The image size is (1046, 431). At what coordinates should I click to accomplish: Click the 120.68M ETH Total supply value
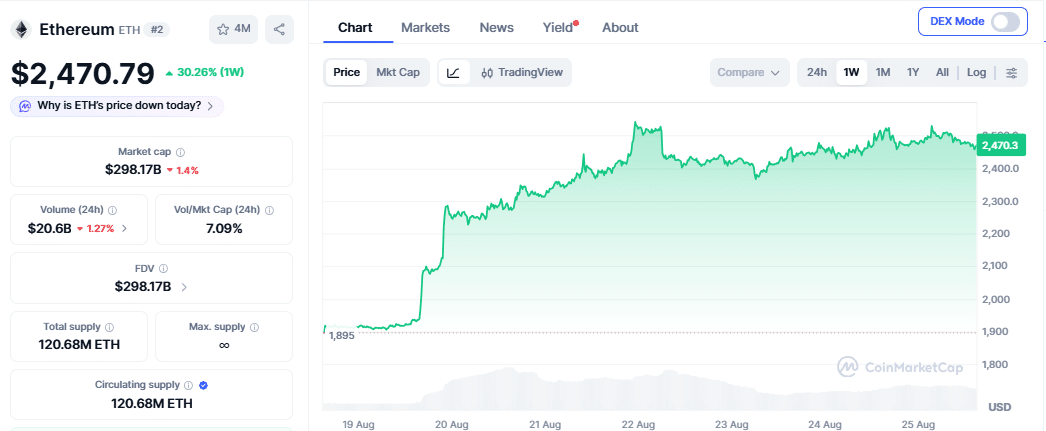[x=79, y=345]
